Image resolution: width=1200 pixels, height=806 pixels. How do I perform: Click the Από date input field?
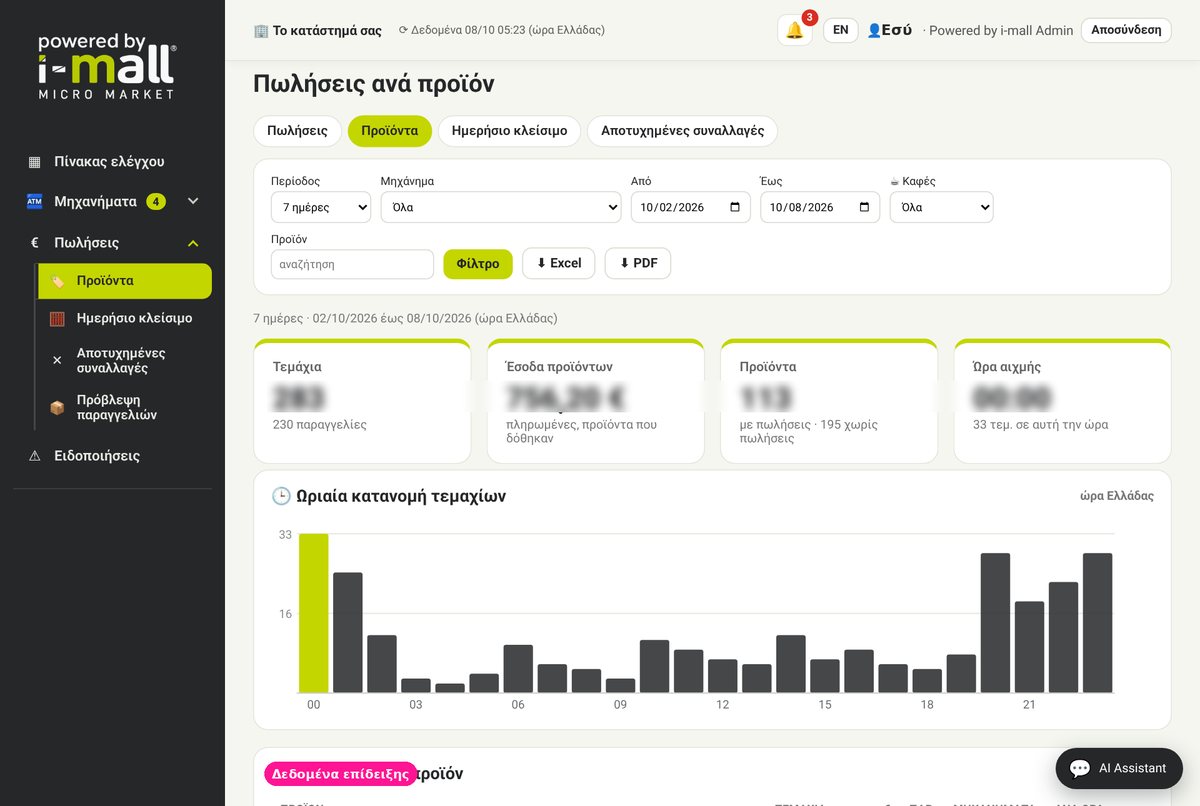click(x=691, y=207)
